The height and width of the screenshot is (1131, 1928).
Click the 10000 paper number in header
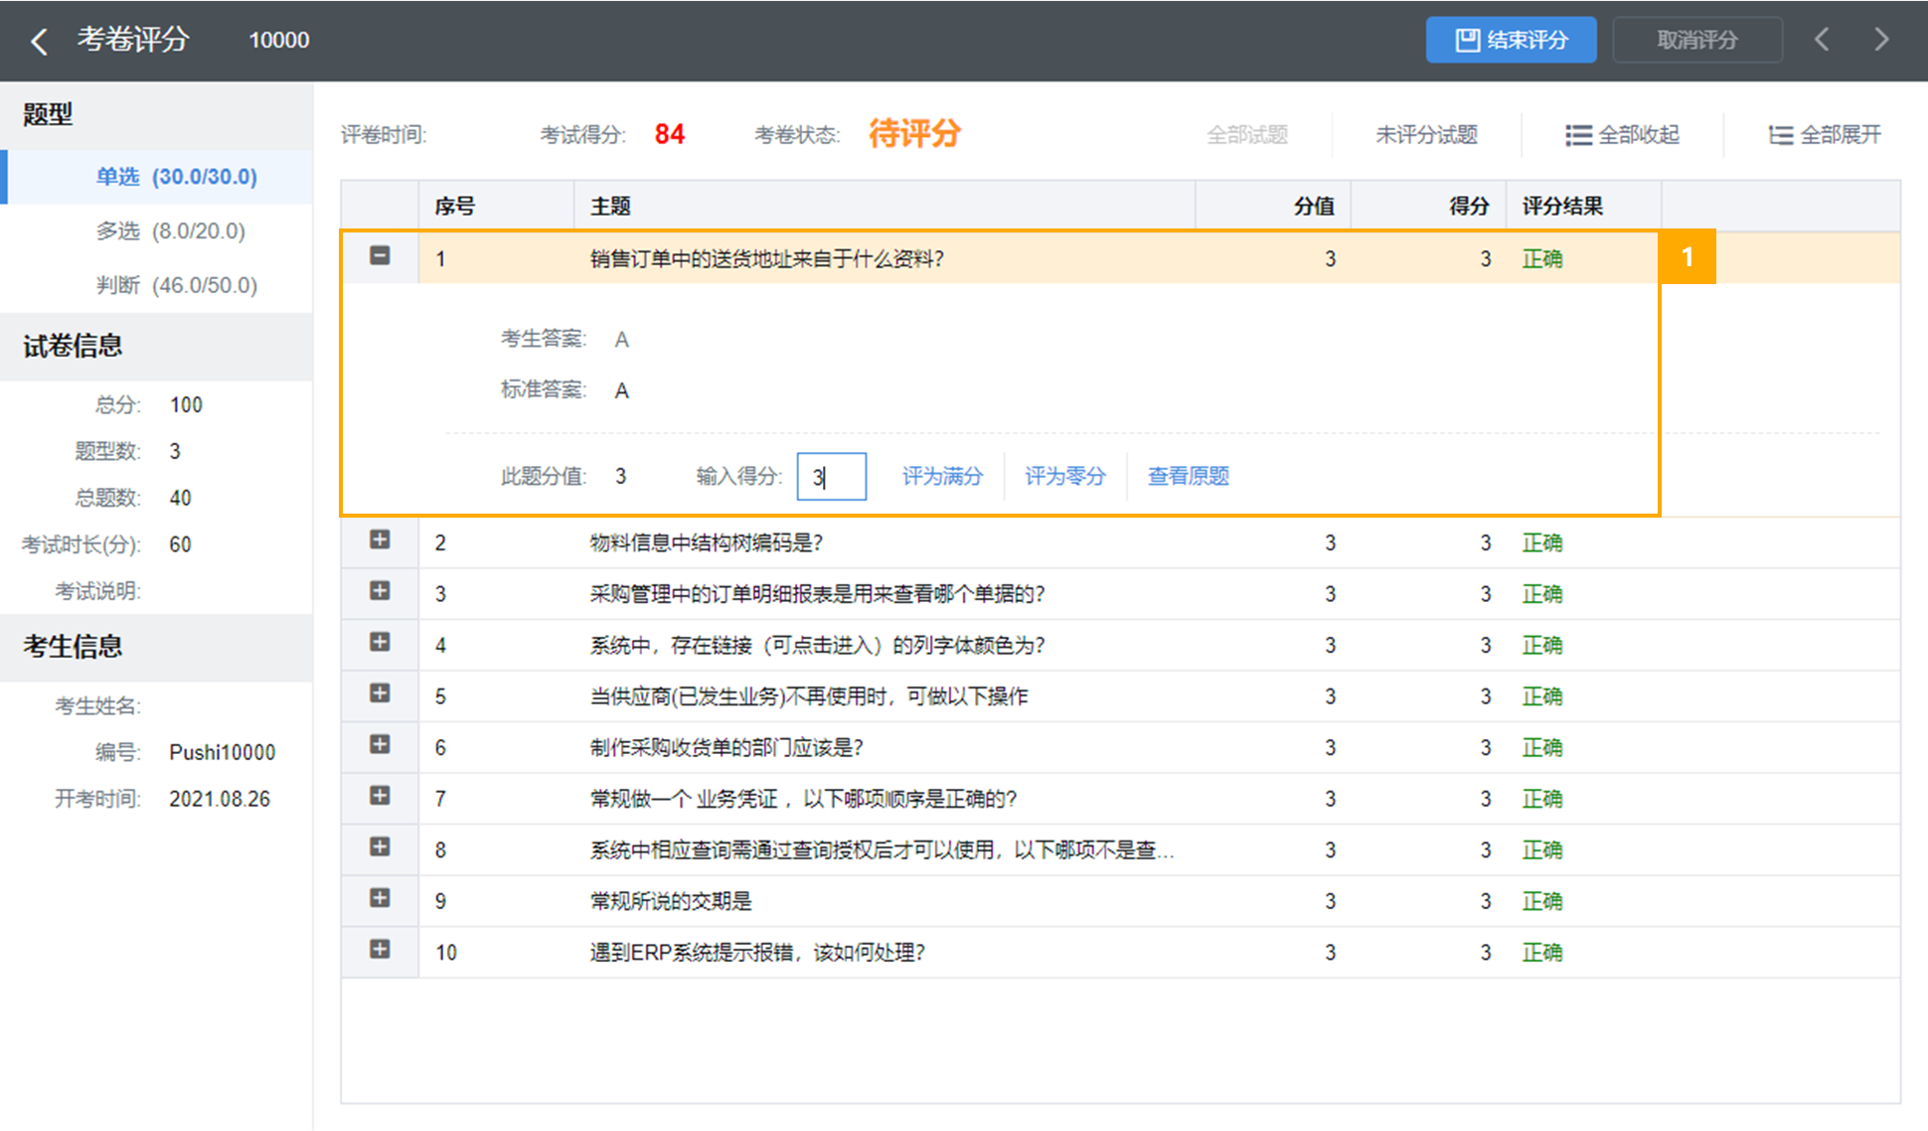[279, 40]
